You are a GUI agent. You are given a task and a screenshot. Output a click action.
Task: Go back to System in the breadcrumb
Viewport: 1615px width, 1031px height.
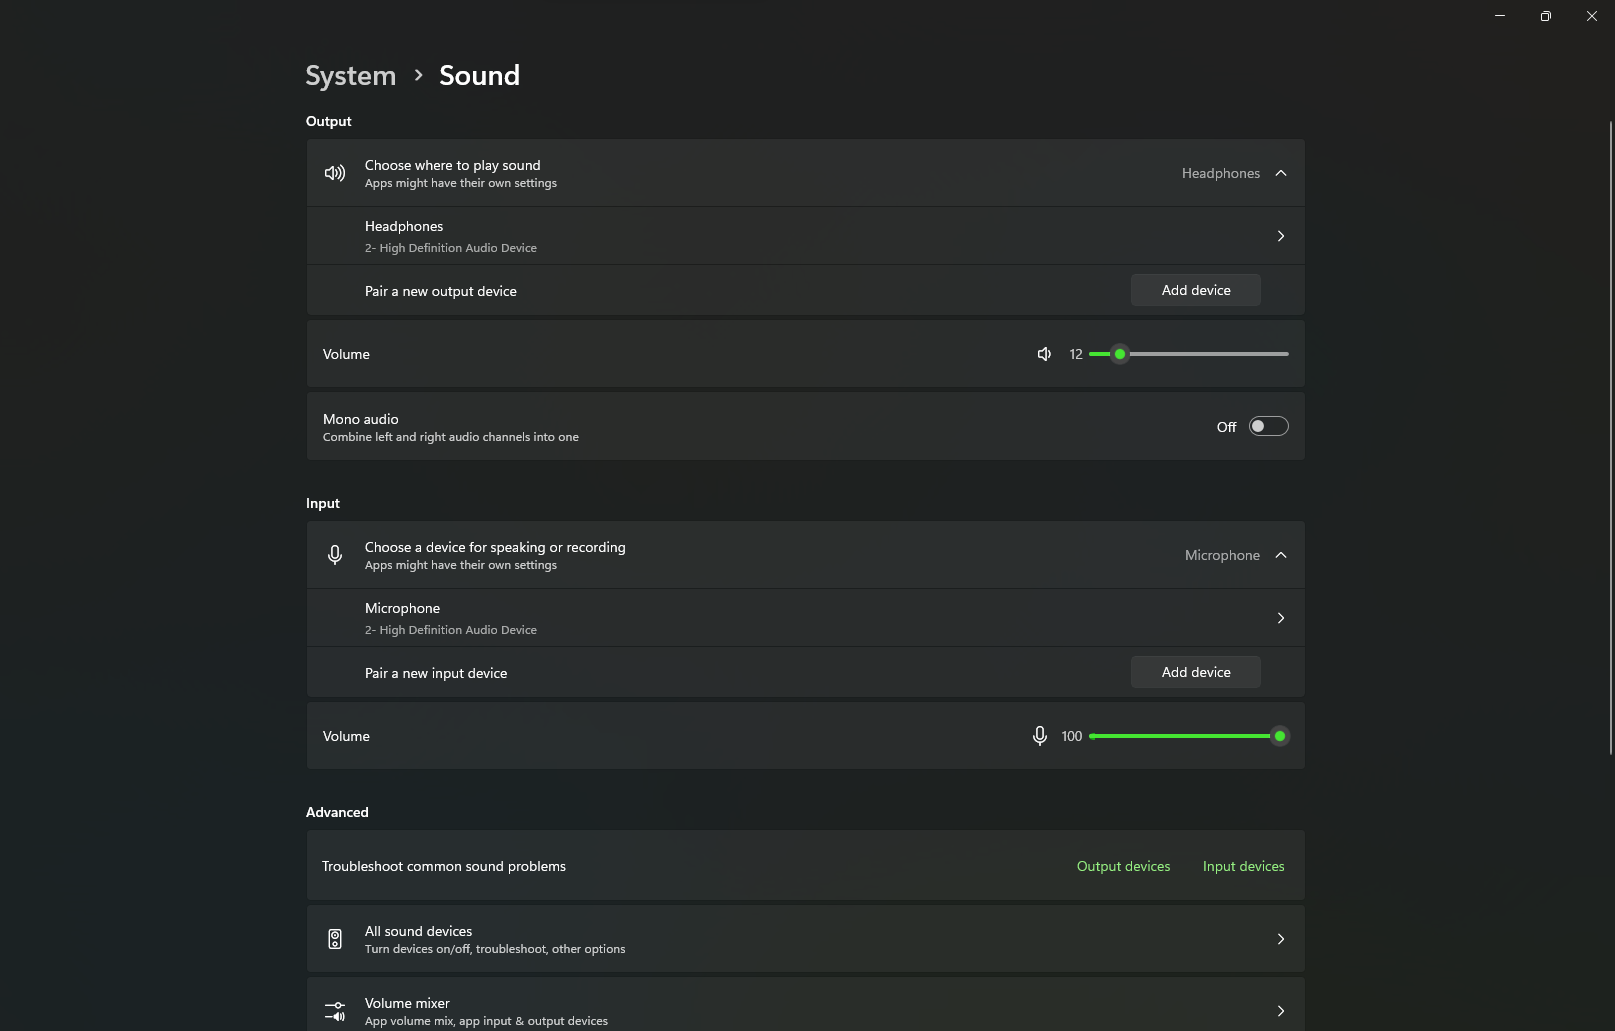pyautogui.click(x=350, y=76)
